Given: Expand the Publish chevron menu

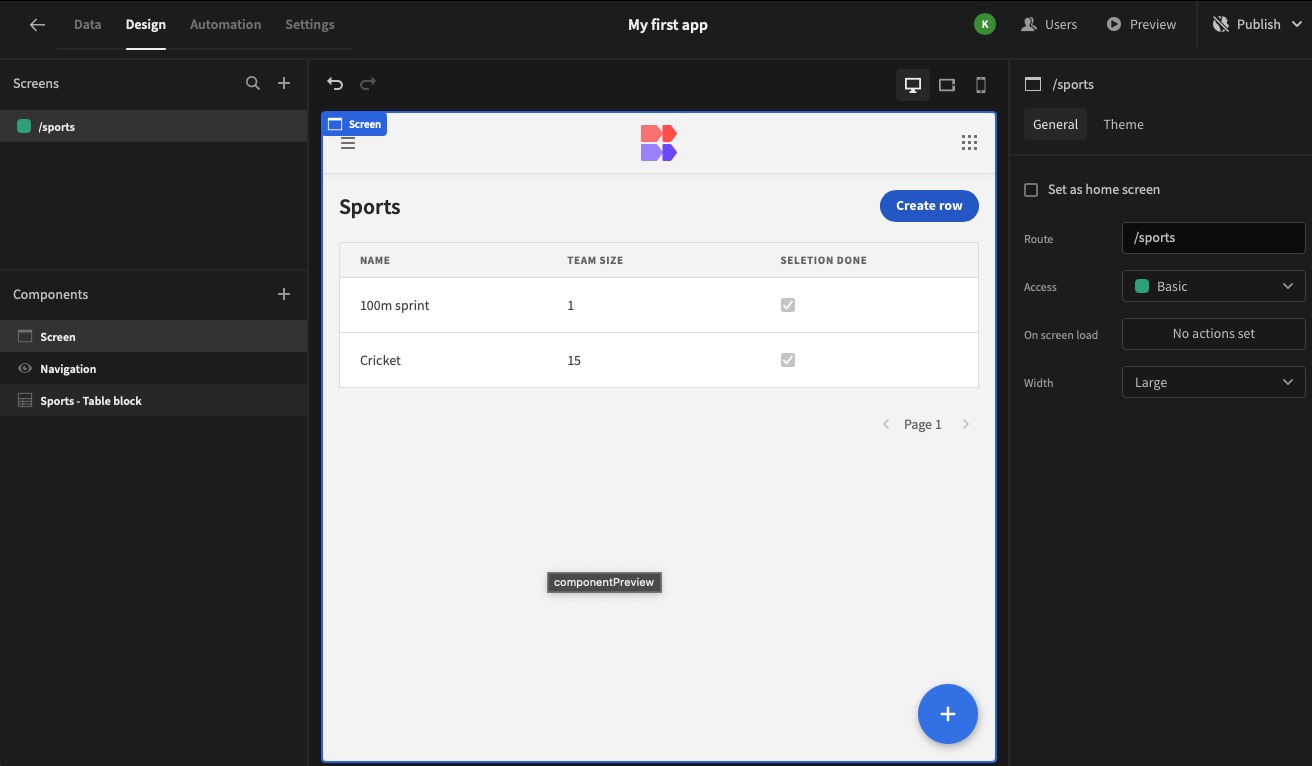Looking at the screenshot, I should (1296, 23).
